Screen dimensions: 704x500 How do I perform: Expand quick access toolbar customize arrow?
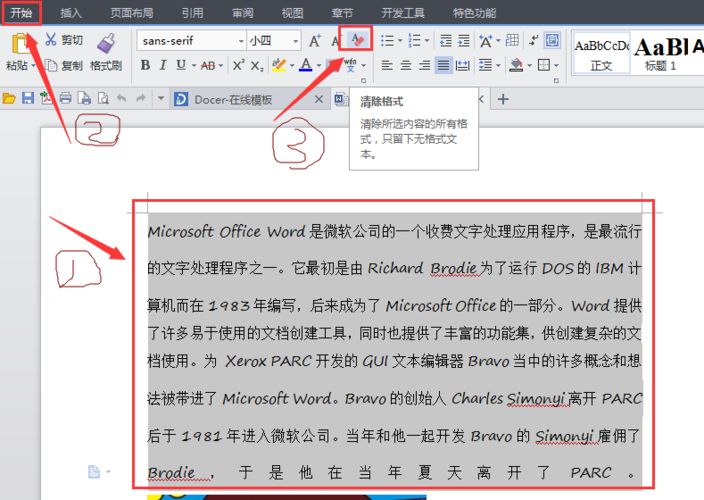tap(161, 98)
